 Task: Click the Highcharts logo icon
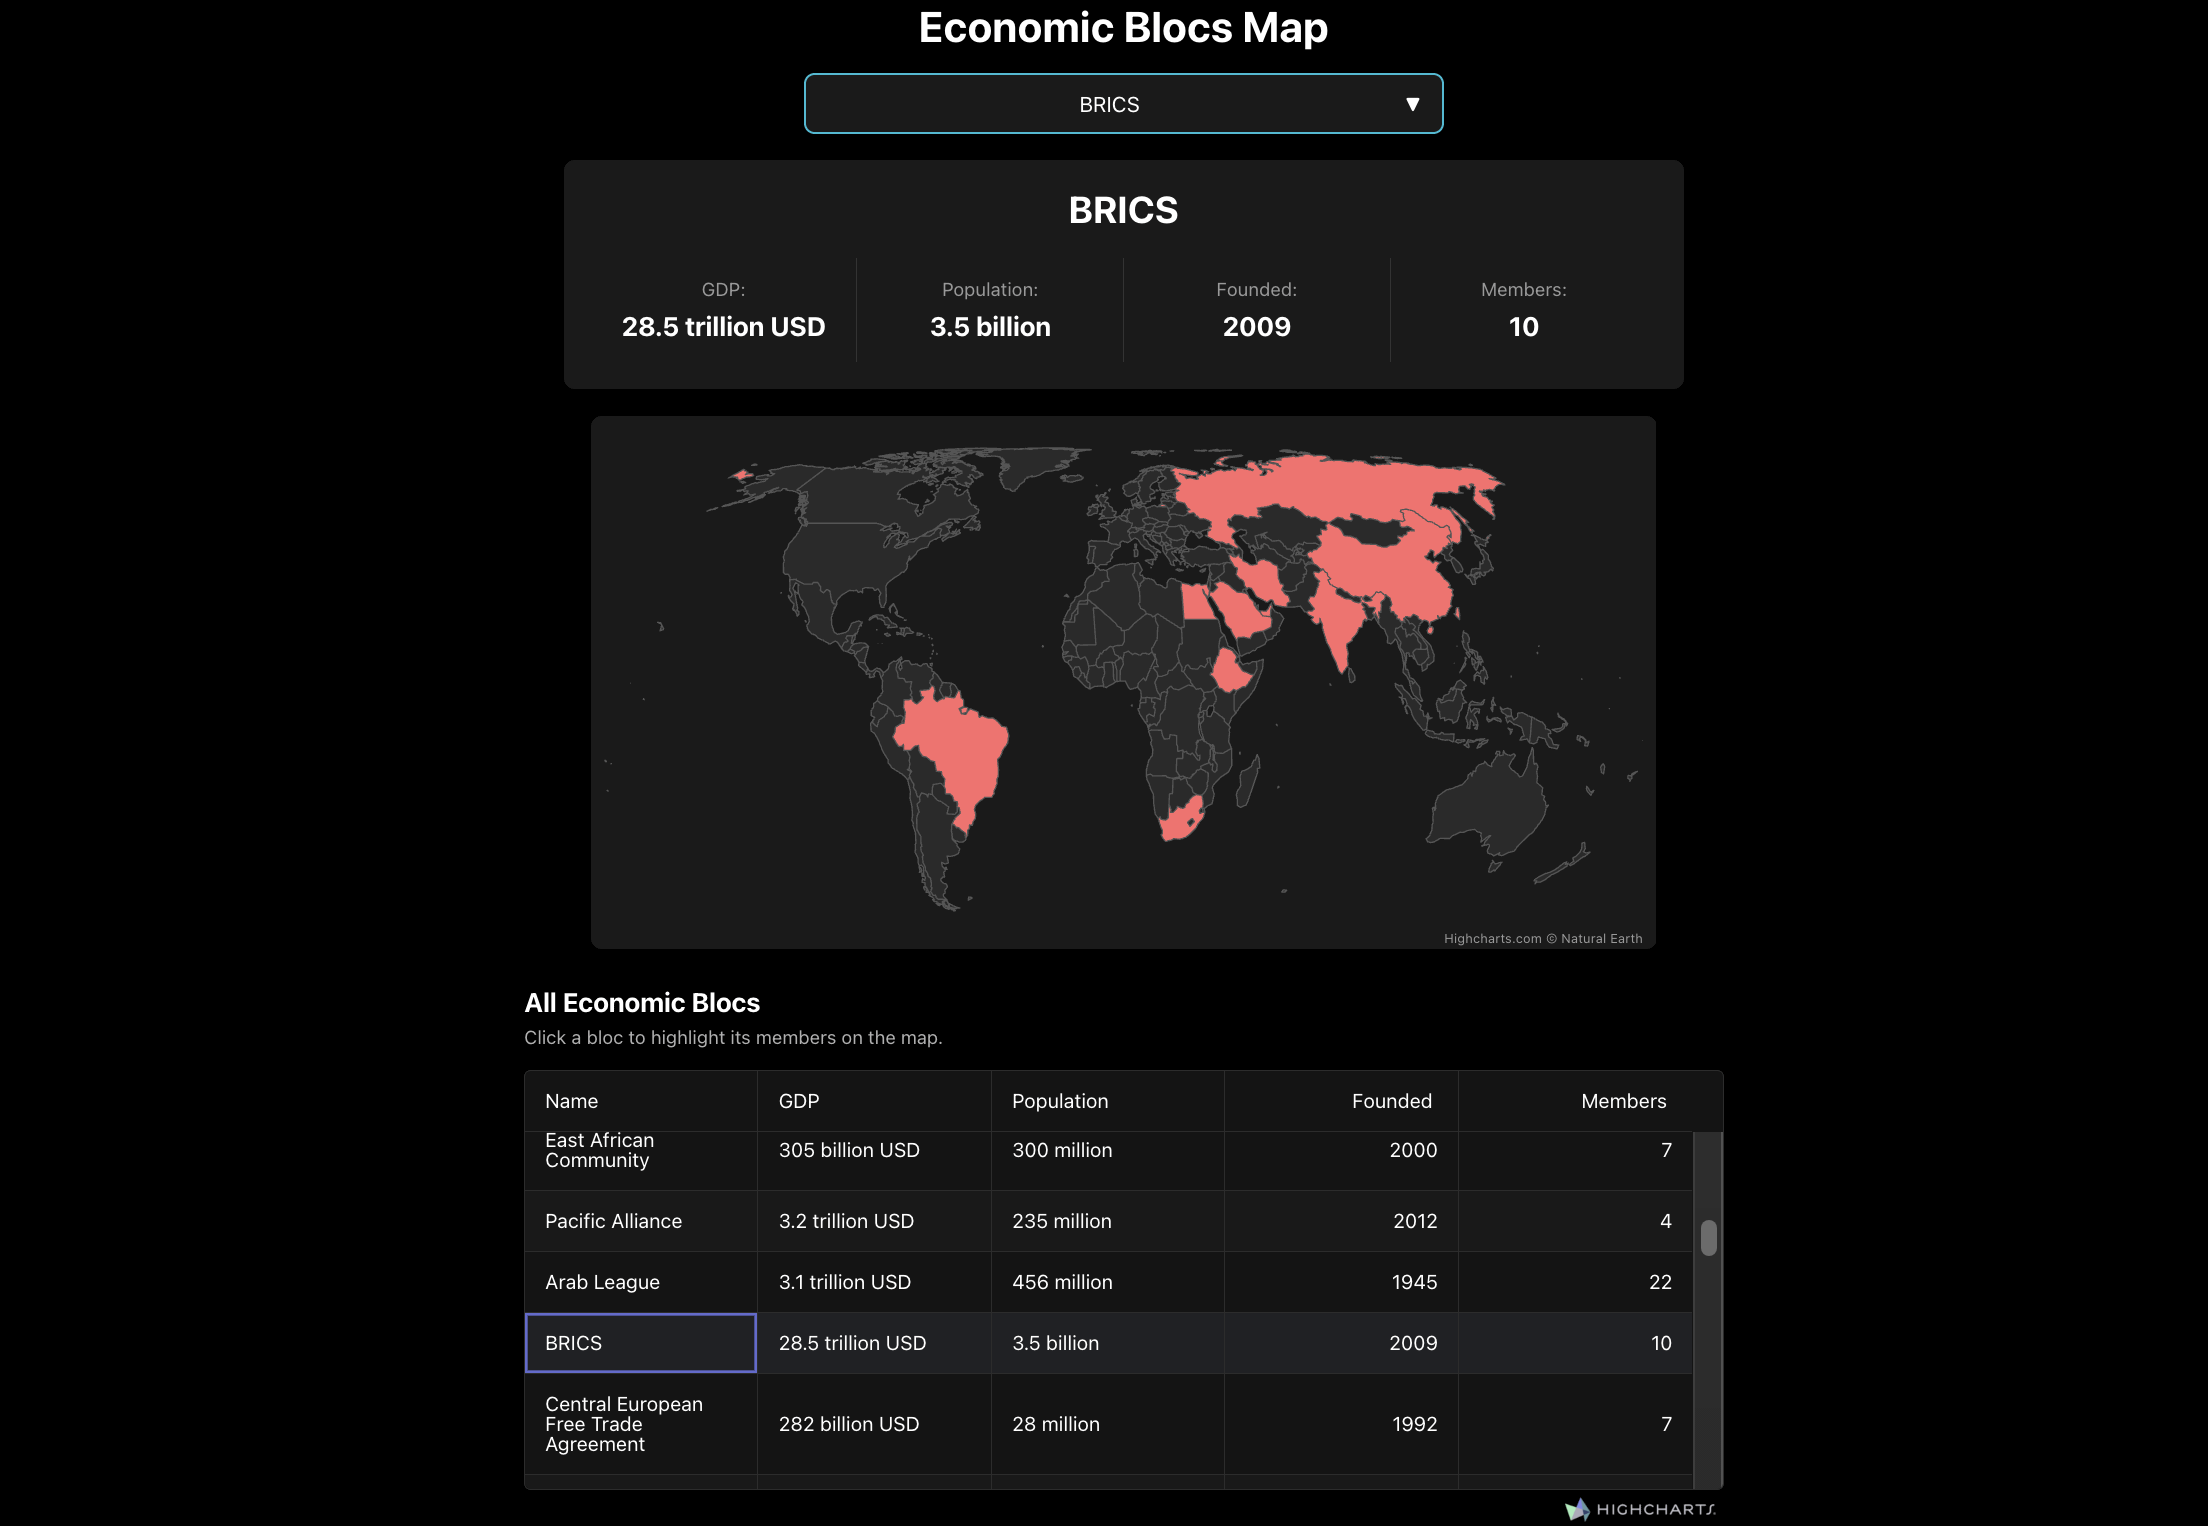click(x=1577, y=1509)
